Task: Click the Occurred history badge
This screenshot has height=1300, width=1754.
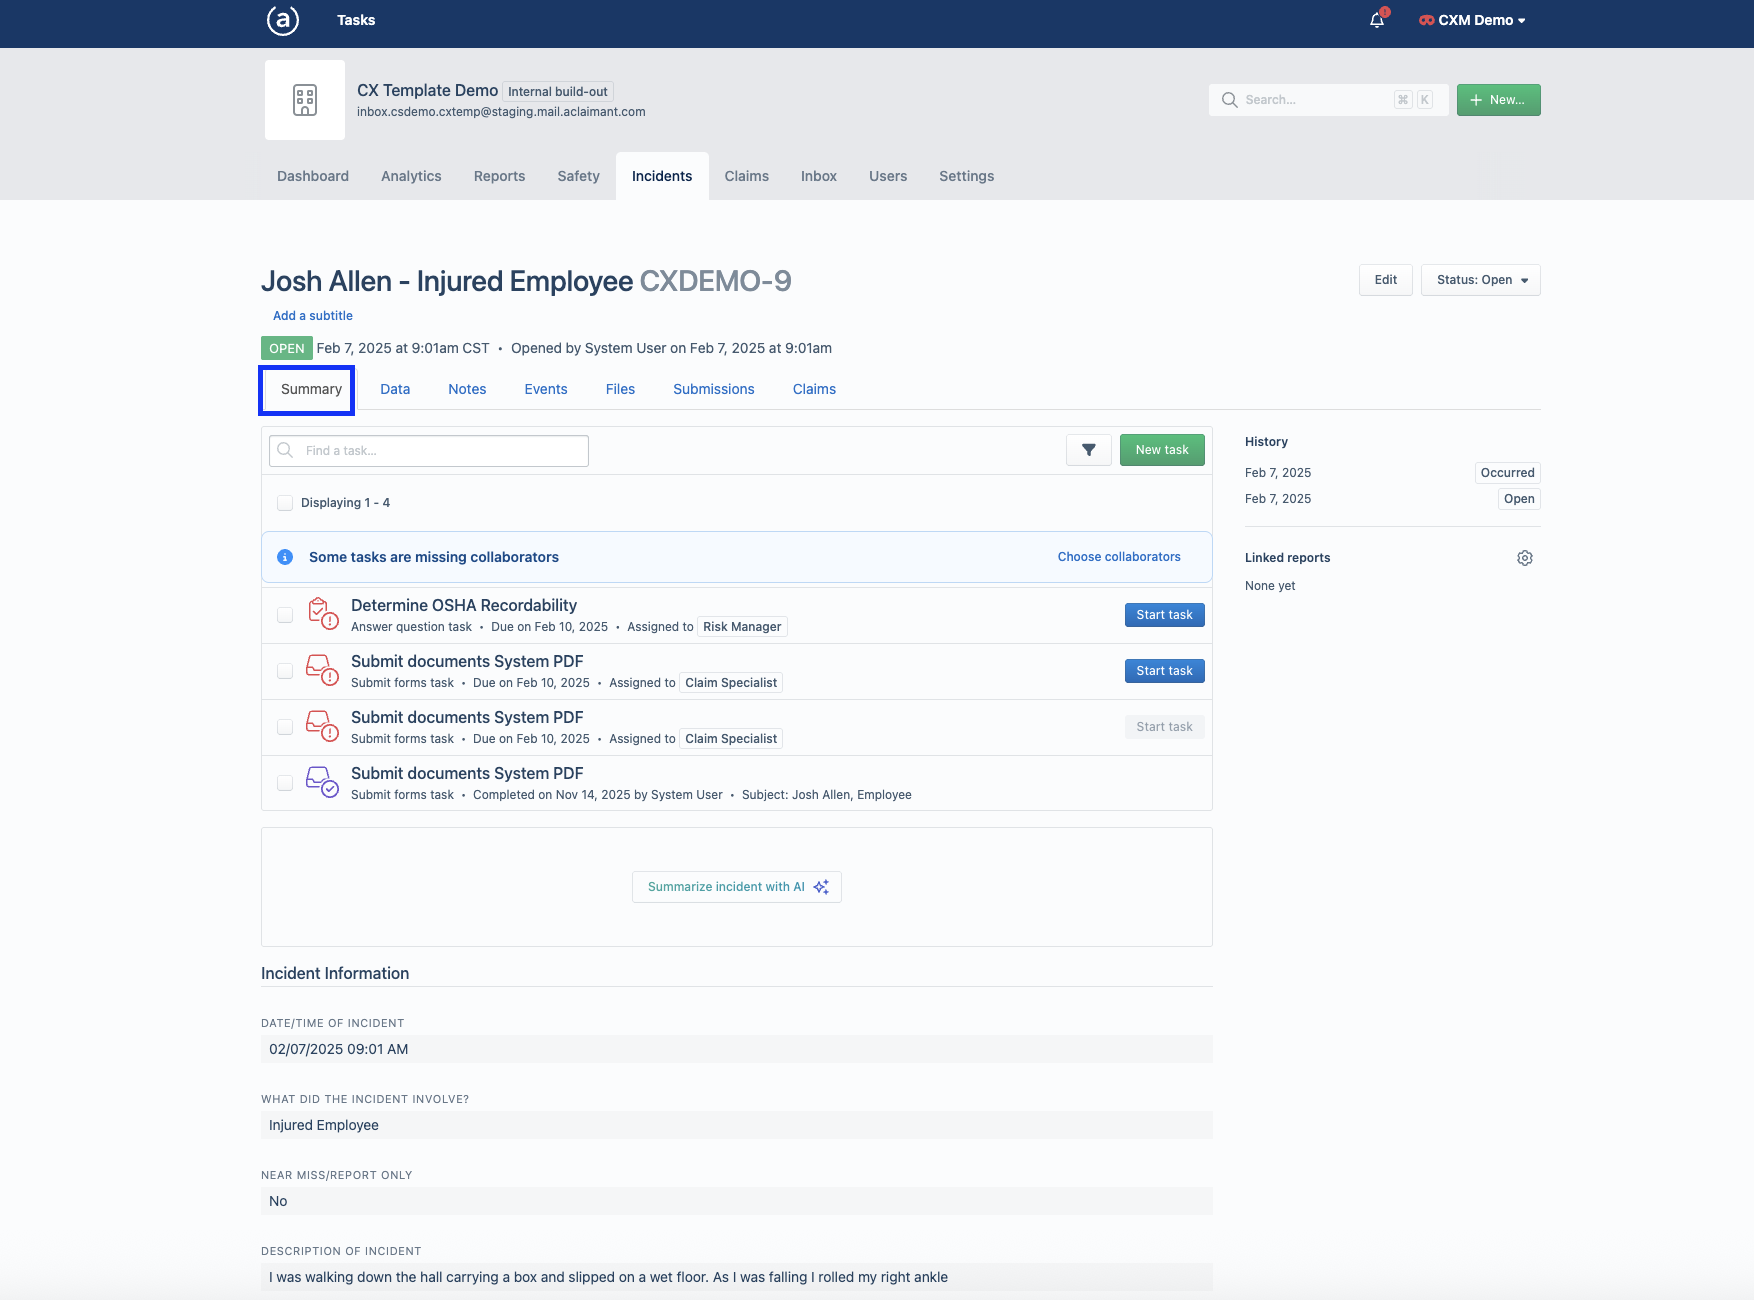Action: pyautogui.click(x=1508, y=473)
